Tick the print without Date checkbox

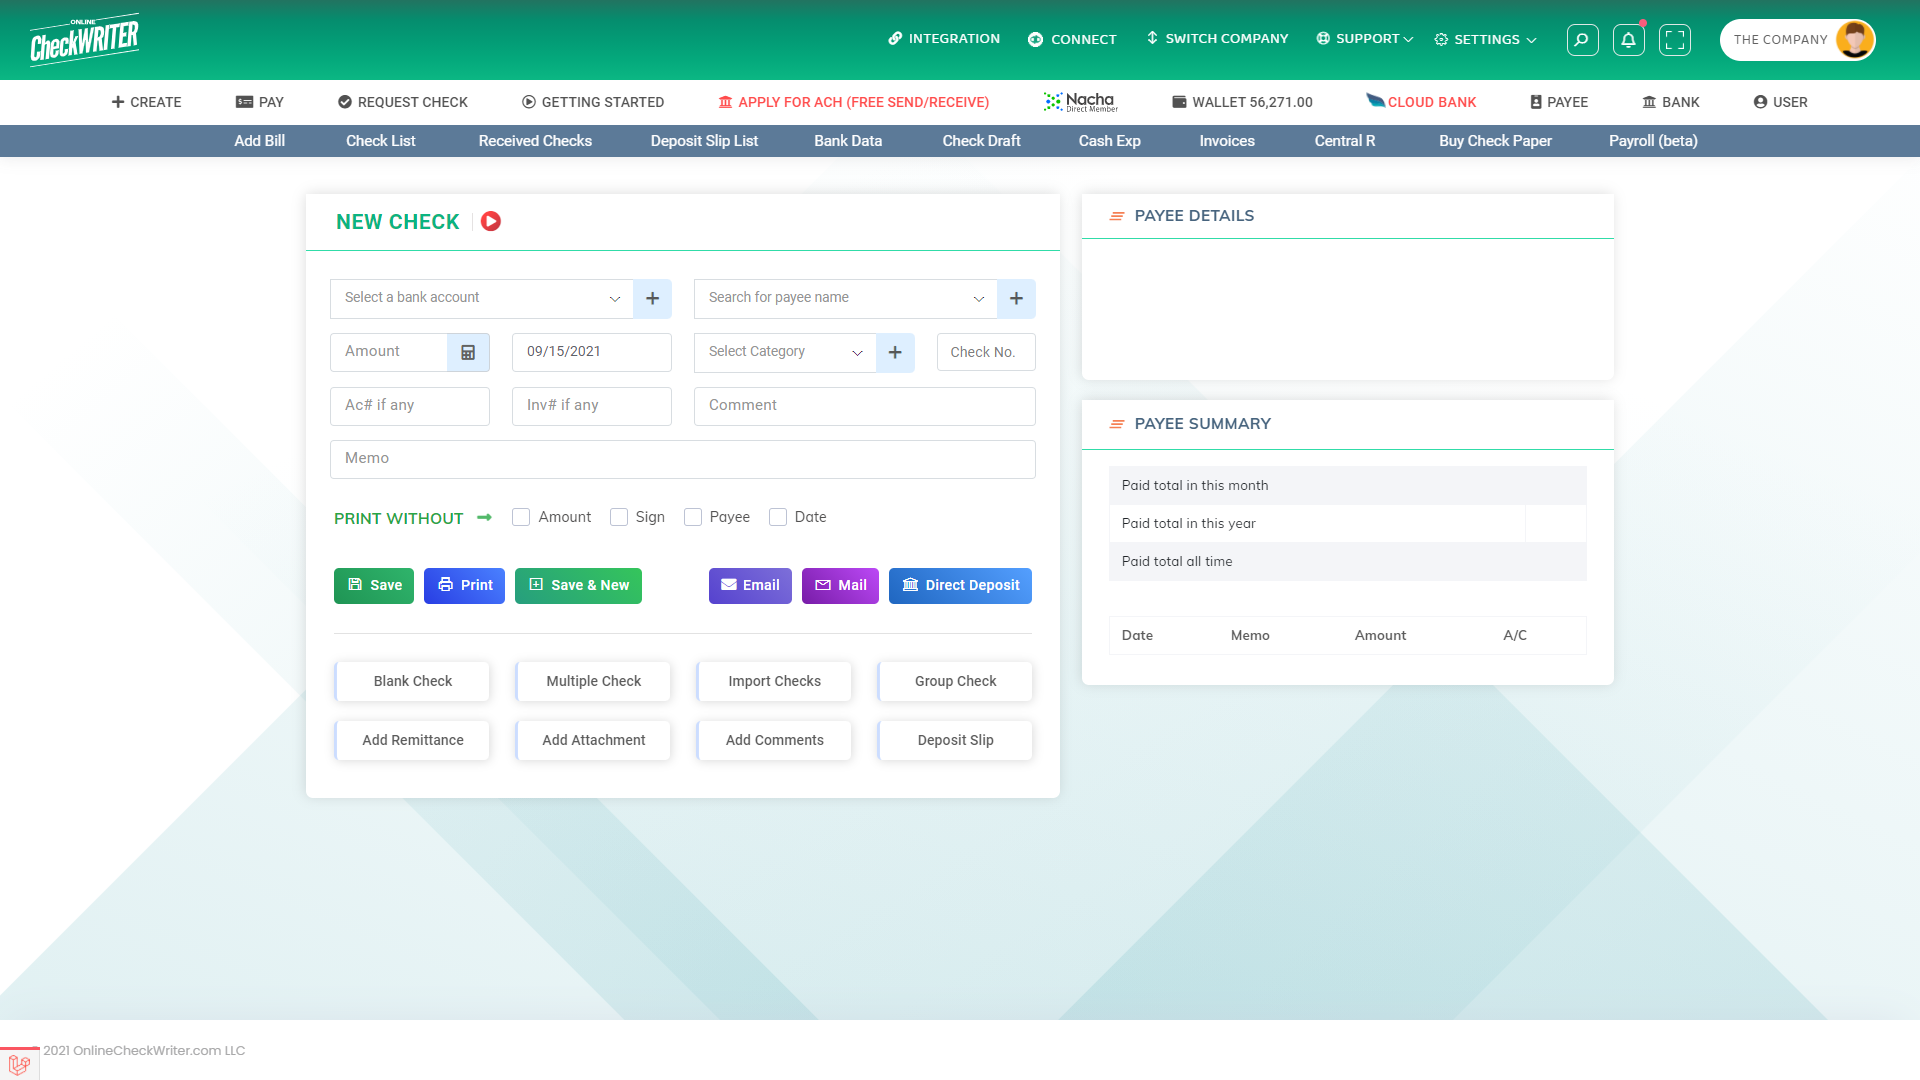[x=778, y=517]
